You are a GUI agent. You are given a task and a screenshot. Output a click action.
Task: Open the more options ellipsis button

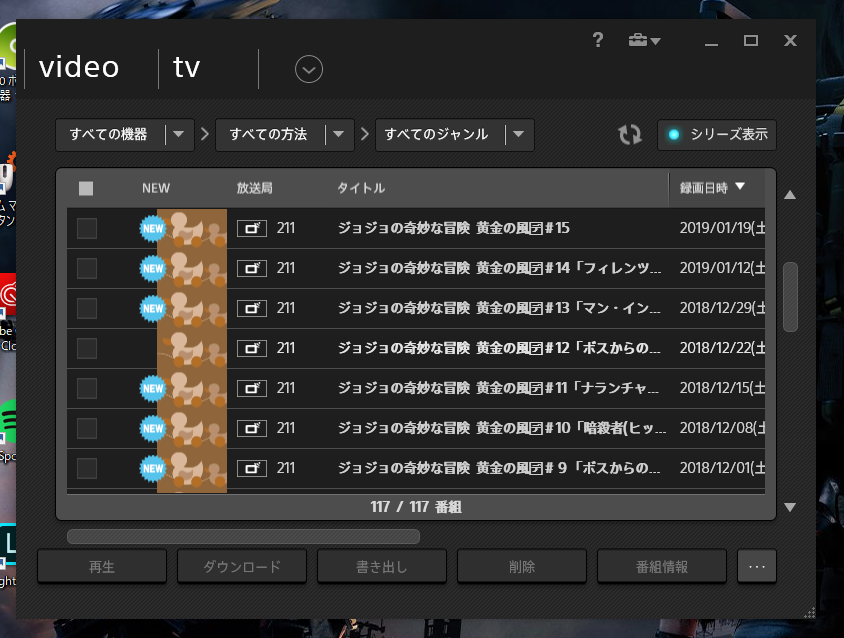(757, 566)
